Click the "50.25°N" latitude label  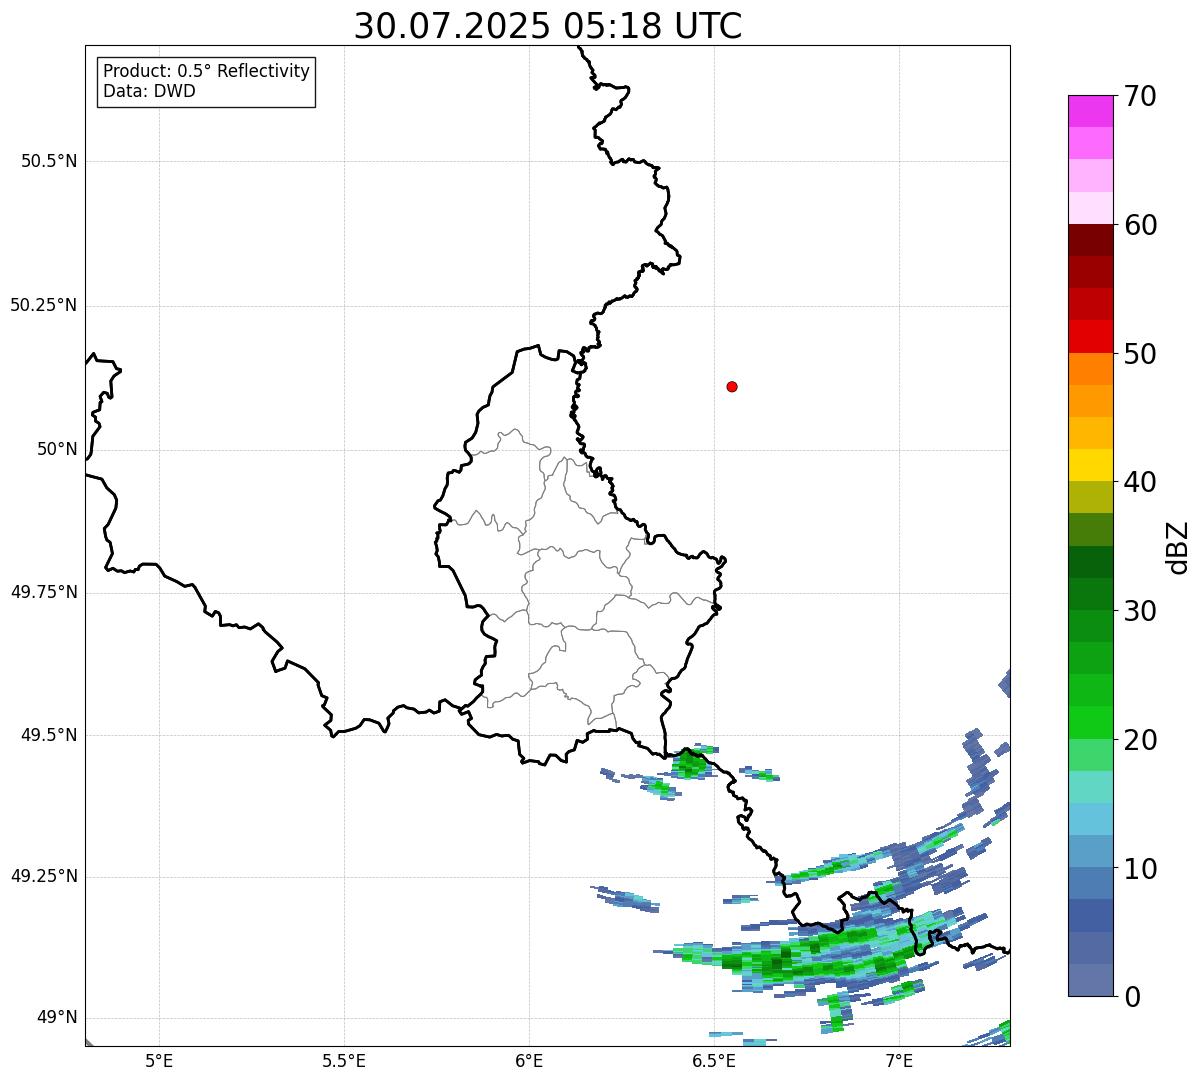point(43,305)
